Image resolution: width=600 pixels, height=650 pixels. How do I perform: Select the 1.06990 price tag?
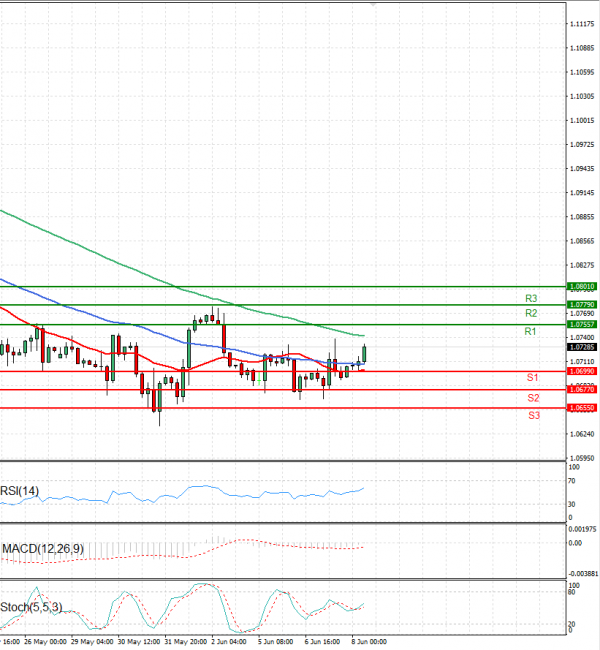[x=582, y=371]
